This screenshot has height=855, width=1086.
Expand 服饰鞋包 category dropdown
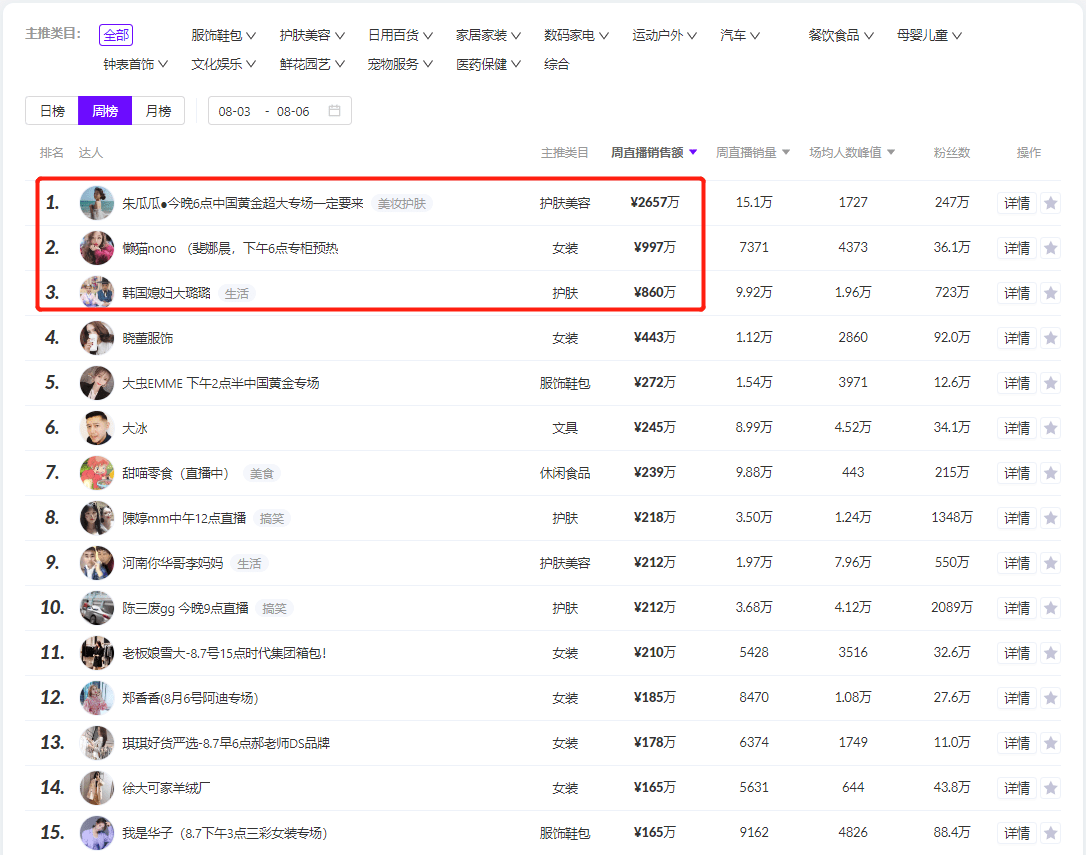(x=224, y=35)
